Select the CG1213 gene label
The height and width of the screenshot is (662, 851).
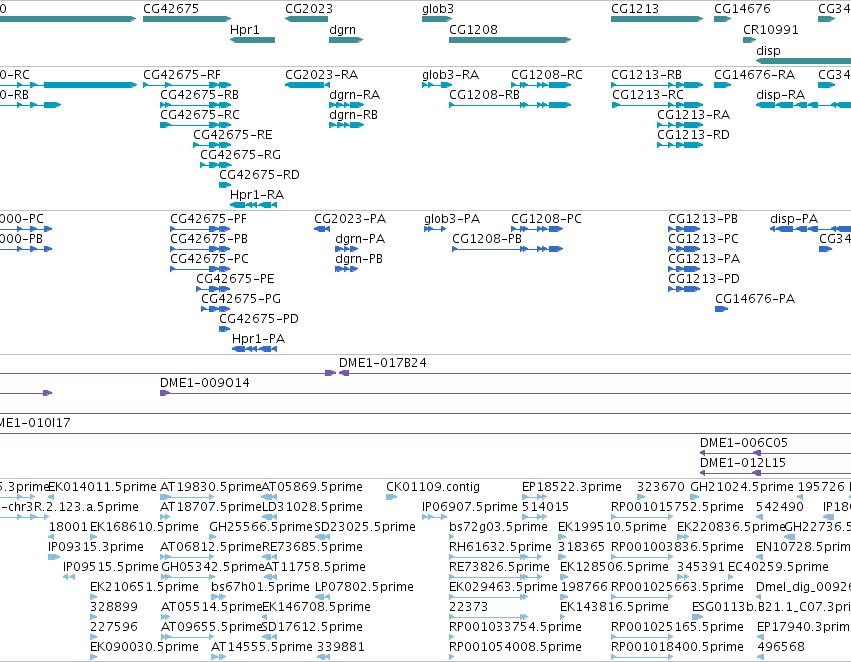pyautogui.click(x=634, y=9)
